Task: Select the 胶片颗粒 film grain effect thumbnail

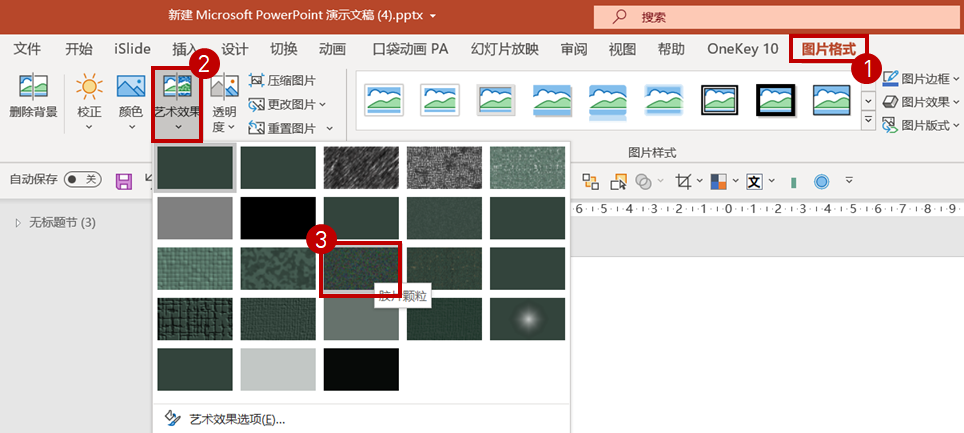Action: [362, 269]
